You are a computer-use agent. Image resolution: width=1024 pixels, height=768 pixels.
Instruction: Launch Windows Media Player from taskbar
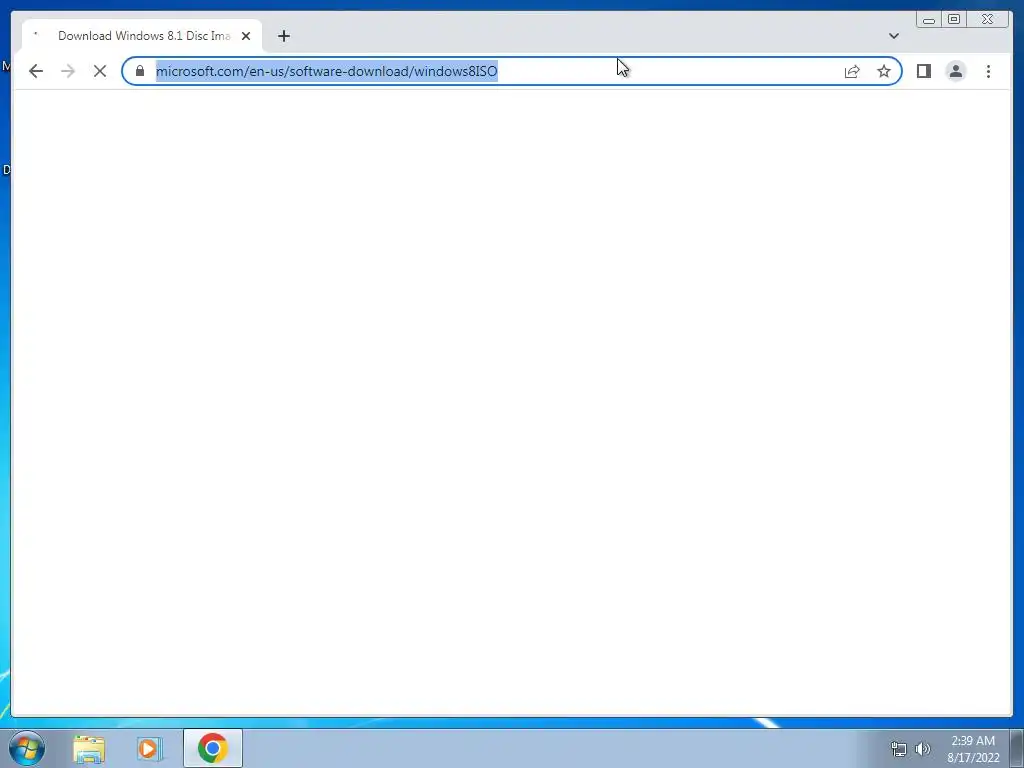tap(149, 748)
